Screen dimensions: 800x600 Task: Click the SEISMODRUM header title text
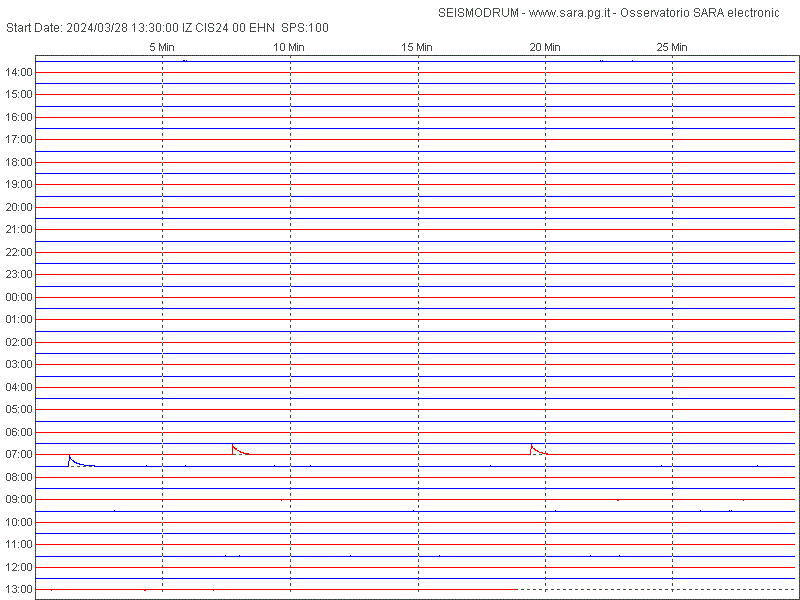click(609, 13)
